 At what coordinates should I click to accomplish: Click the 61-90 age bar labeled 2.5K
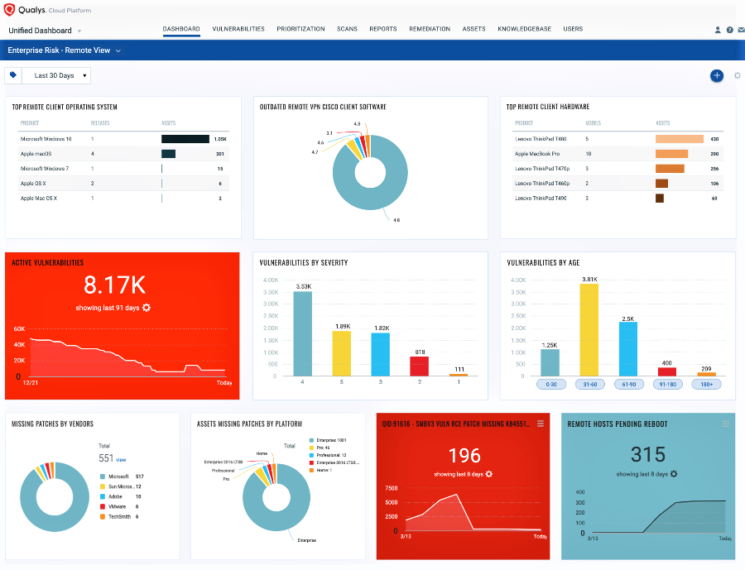point(628,349)
